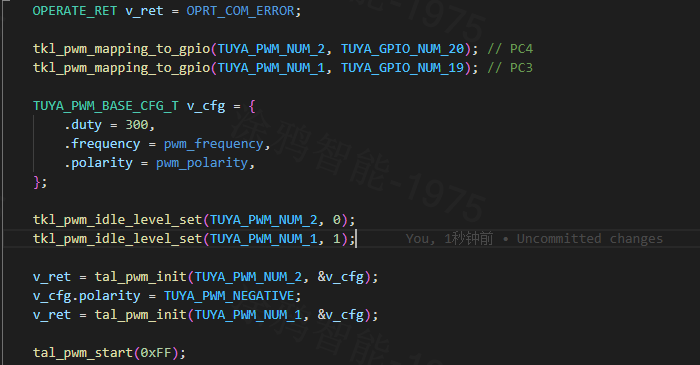The width and height of the screenshot is (700, 365).
Task: Click tal_pwm_start function call
Action: coord(83,353)
